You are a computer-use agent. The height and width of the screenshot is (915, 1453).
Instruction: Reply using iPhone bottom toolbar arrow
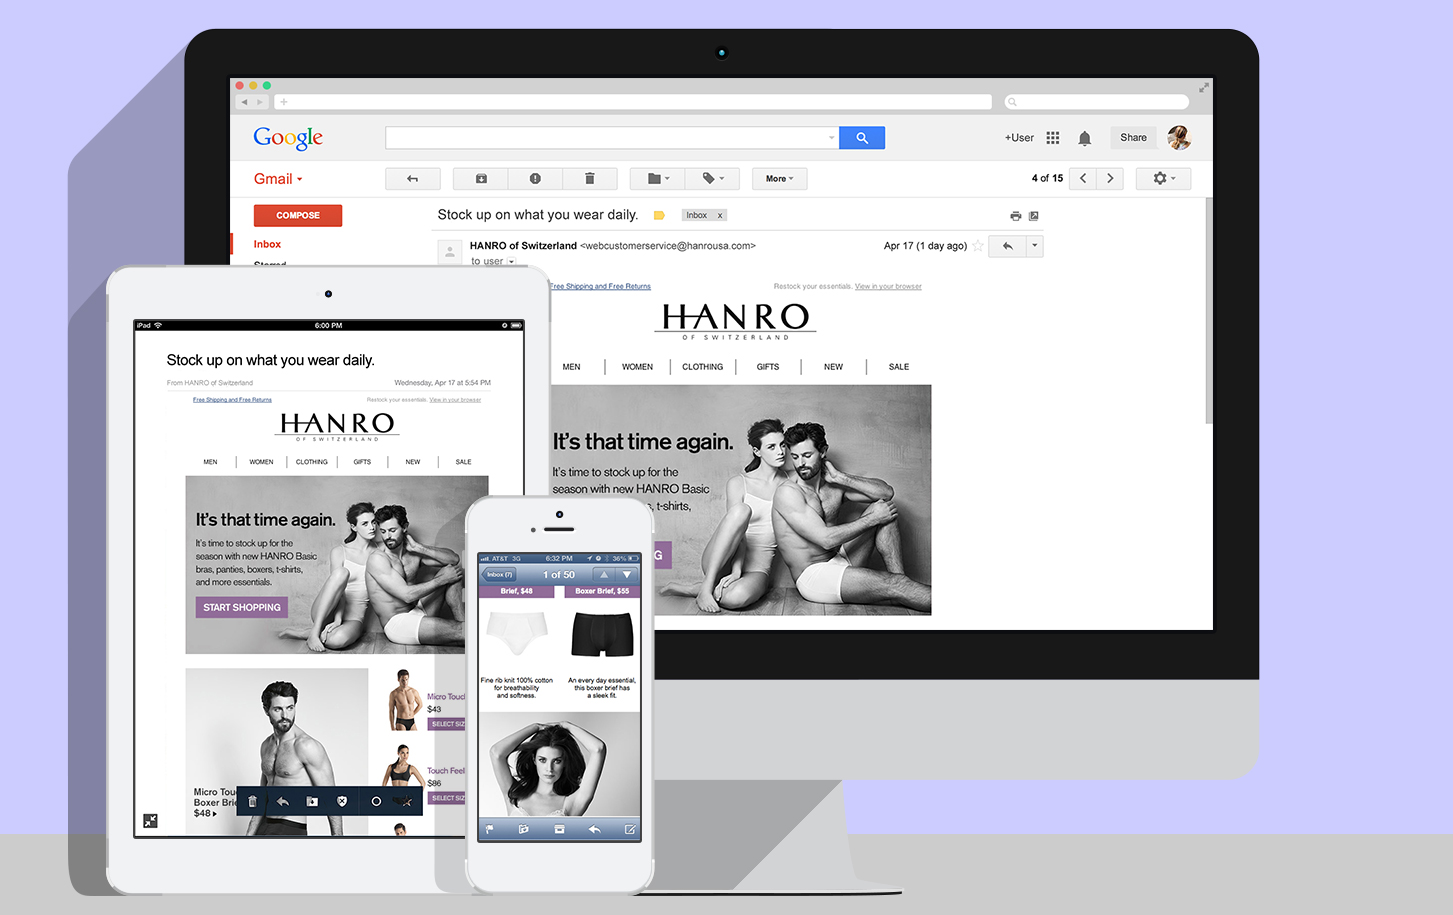click(x=594, y=829)
